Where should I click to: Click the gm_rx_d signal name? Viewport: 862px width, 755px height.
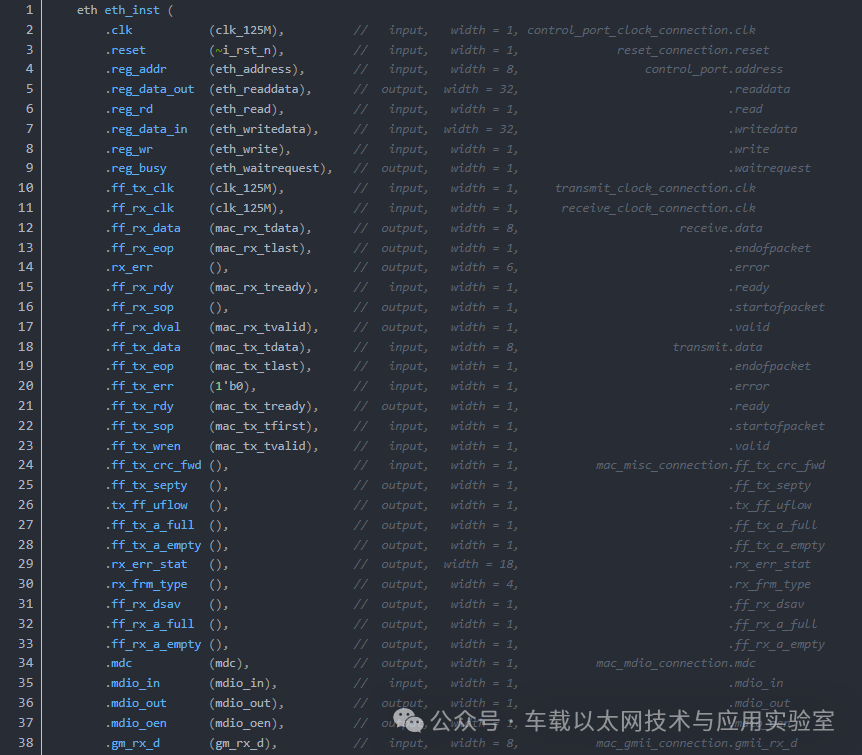coord(240,743)
